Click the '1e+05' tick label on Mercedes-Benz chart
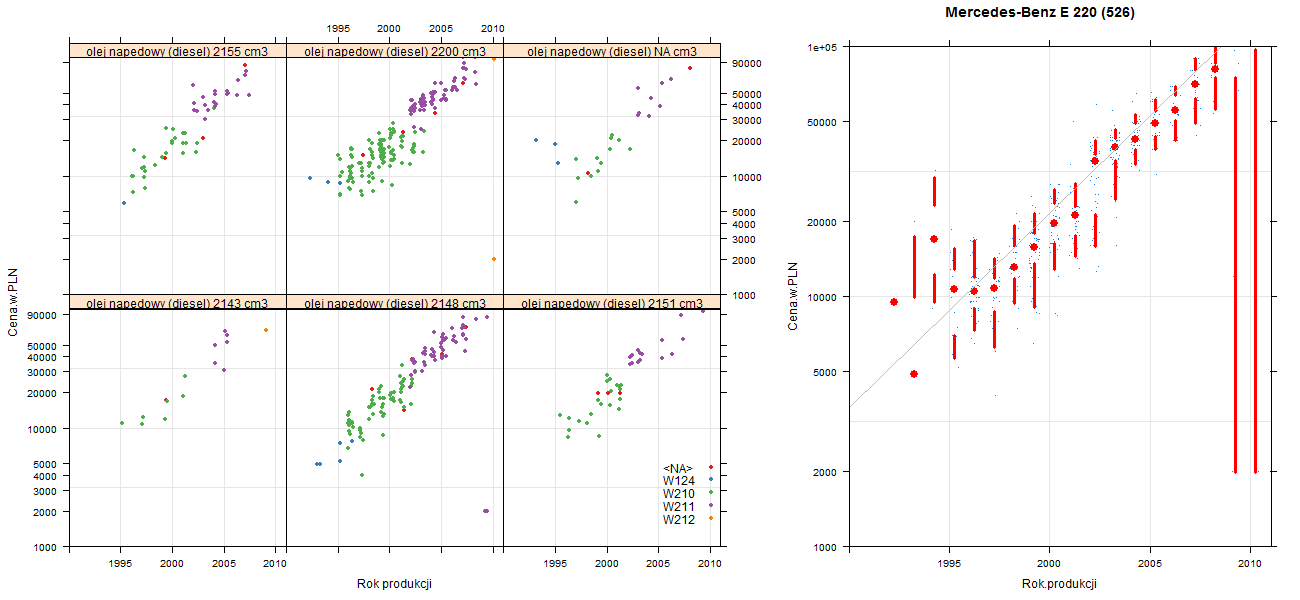The width and height of the screenshot is (1300, 600). [822, 47]
